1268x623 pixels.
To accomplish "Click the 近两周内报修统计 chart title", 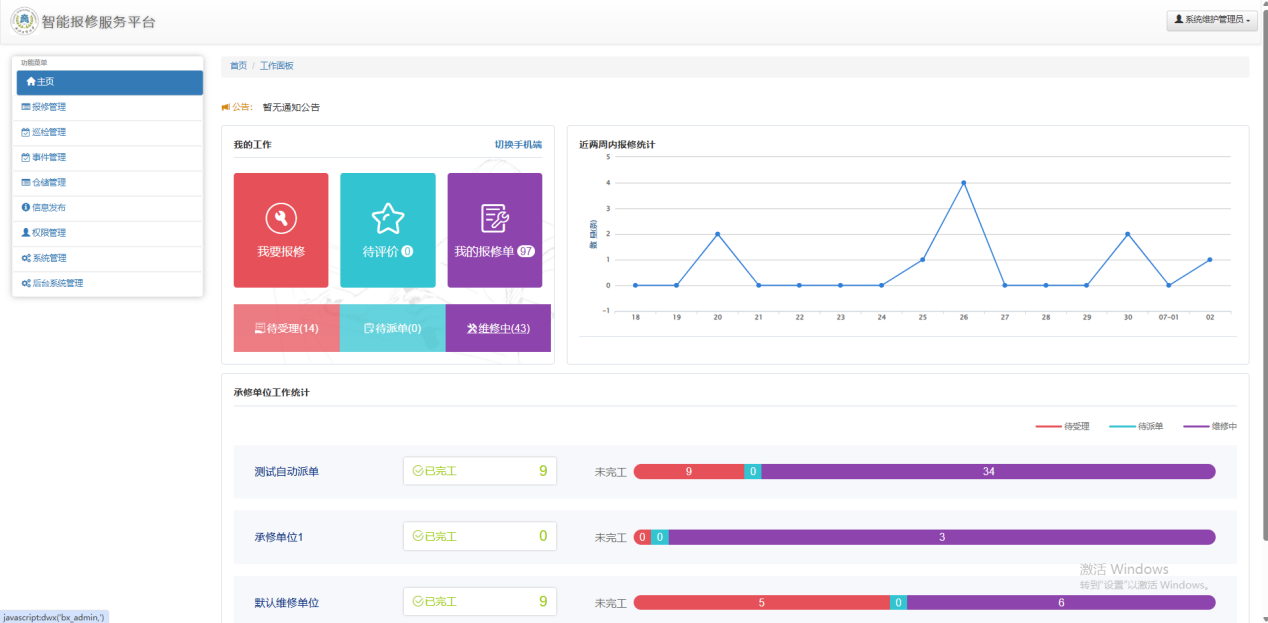I will coord(617,145).
